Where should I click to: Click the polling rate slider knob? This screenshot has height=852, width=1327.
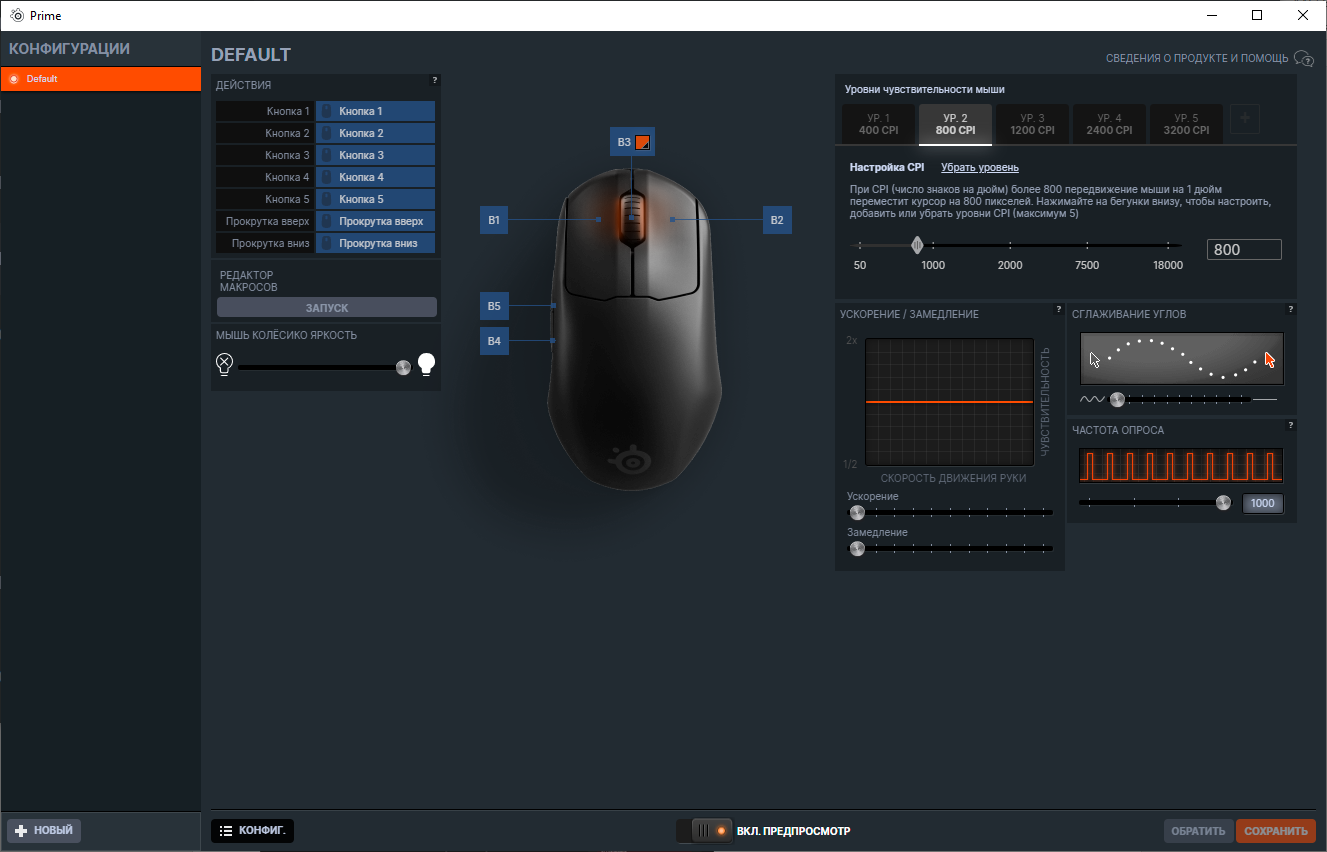coord(1223,503)
